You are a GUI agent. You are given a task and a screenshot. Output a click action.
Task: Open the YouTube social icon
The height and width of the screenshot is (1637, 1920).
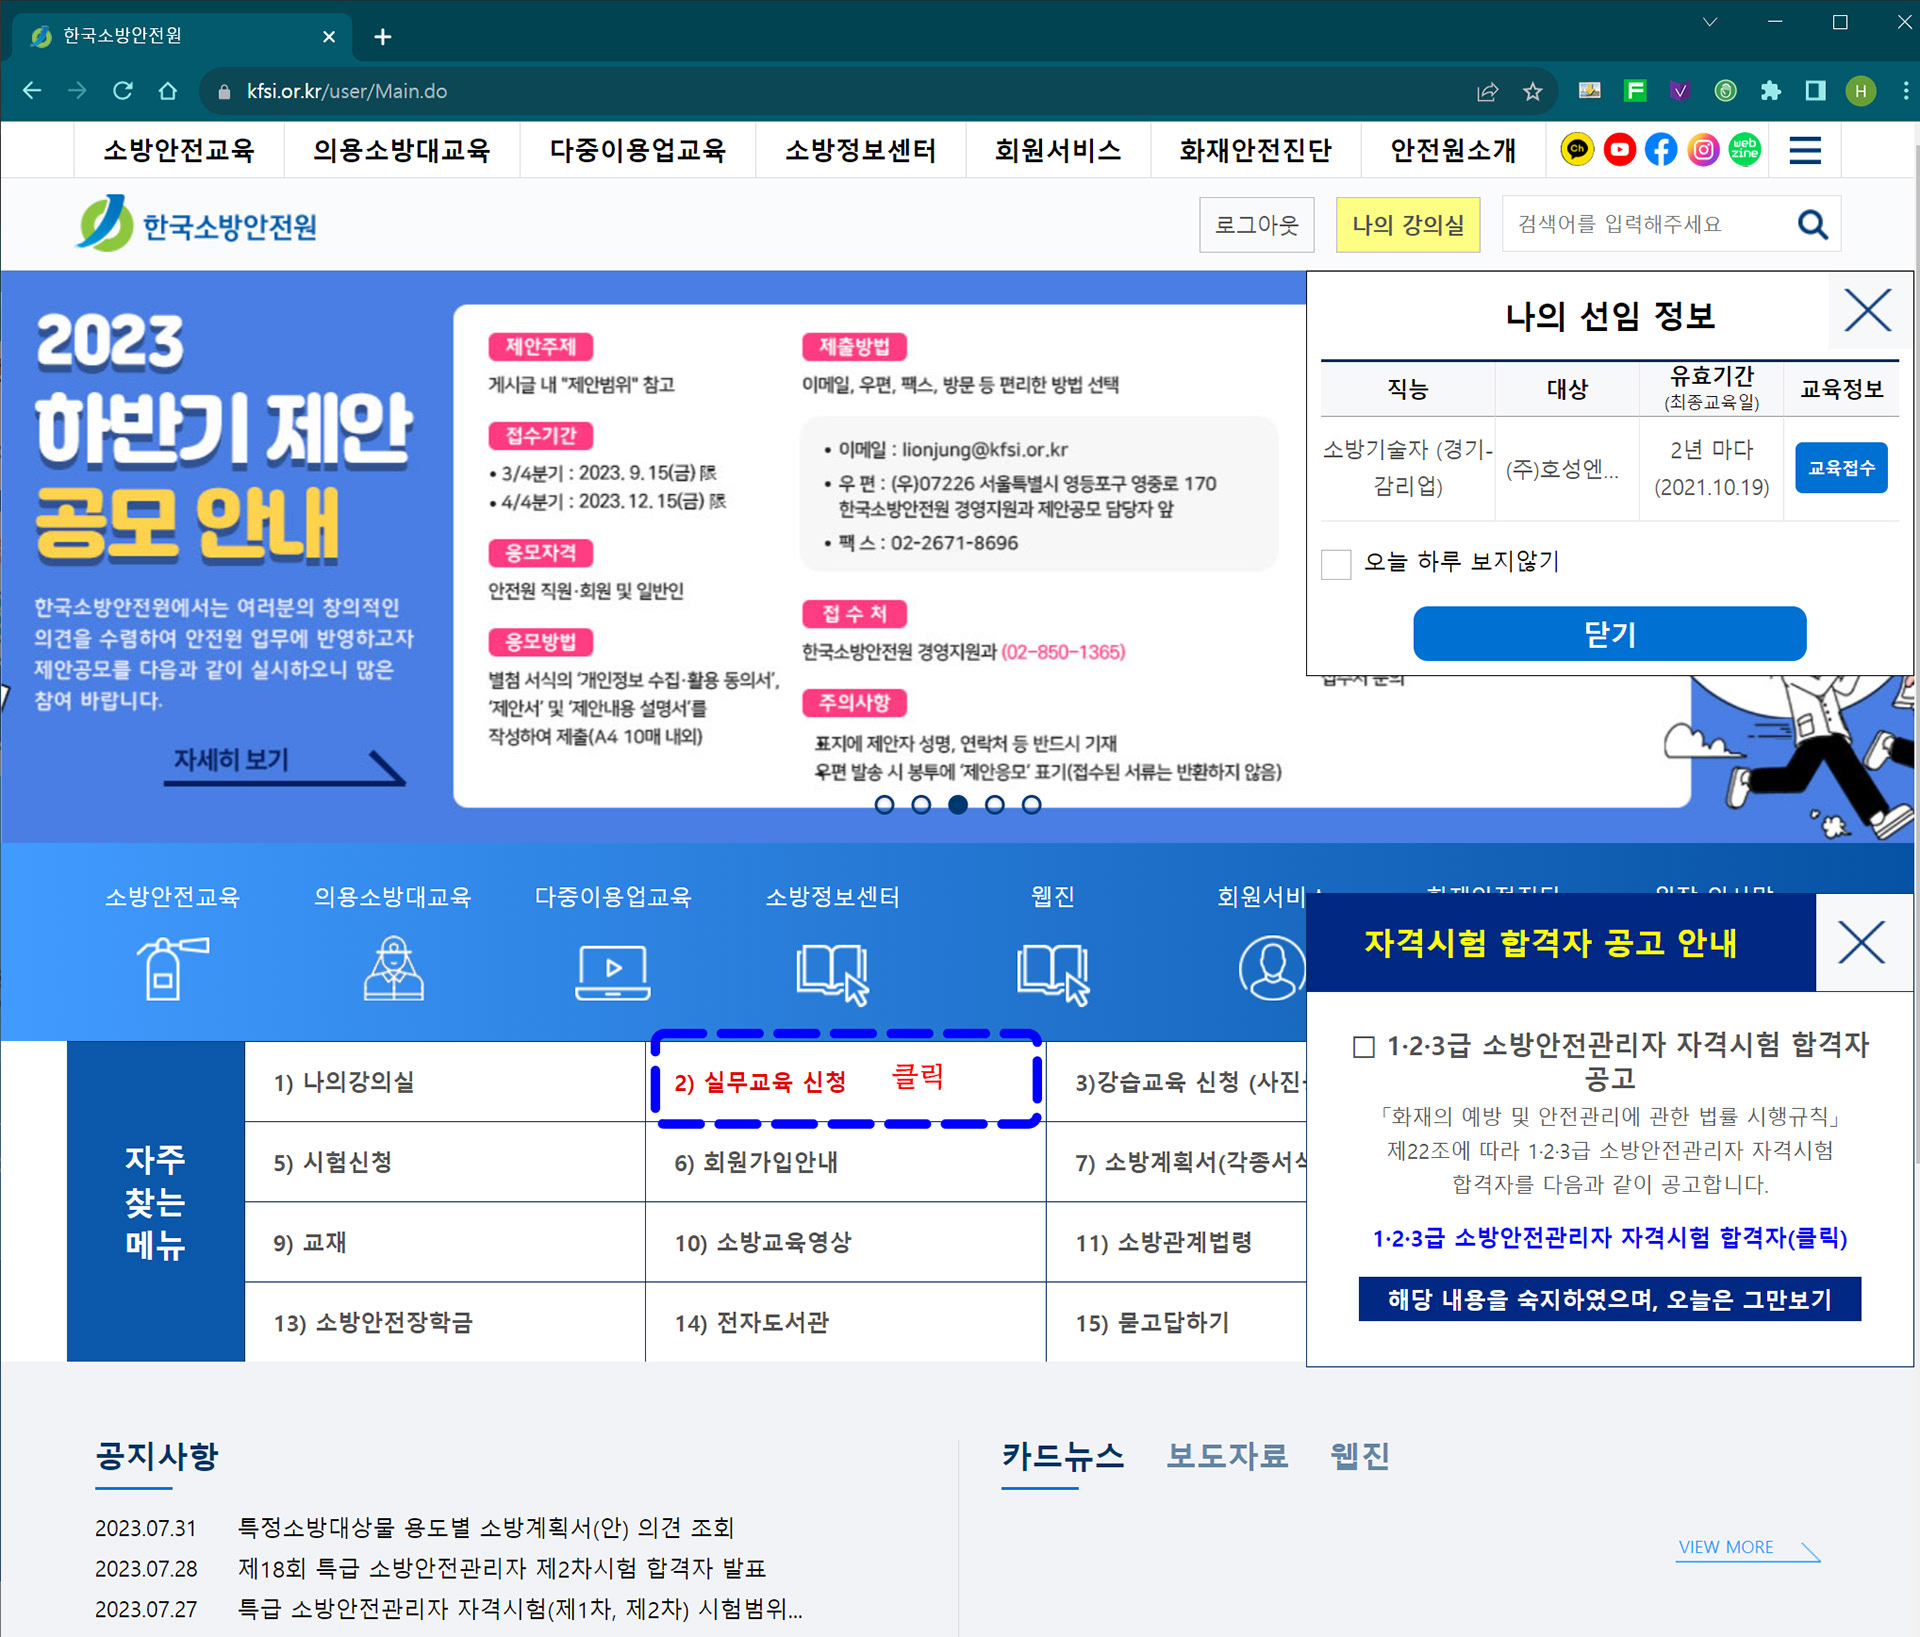coord(1619,150)
